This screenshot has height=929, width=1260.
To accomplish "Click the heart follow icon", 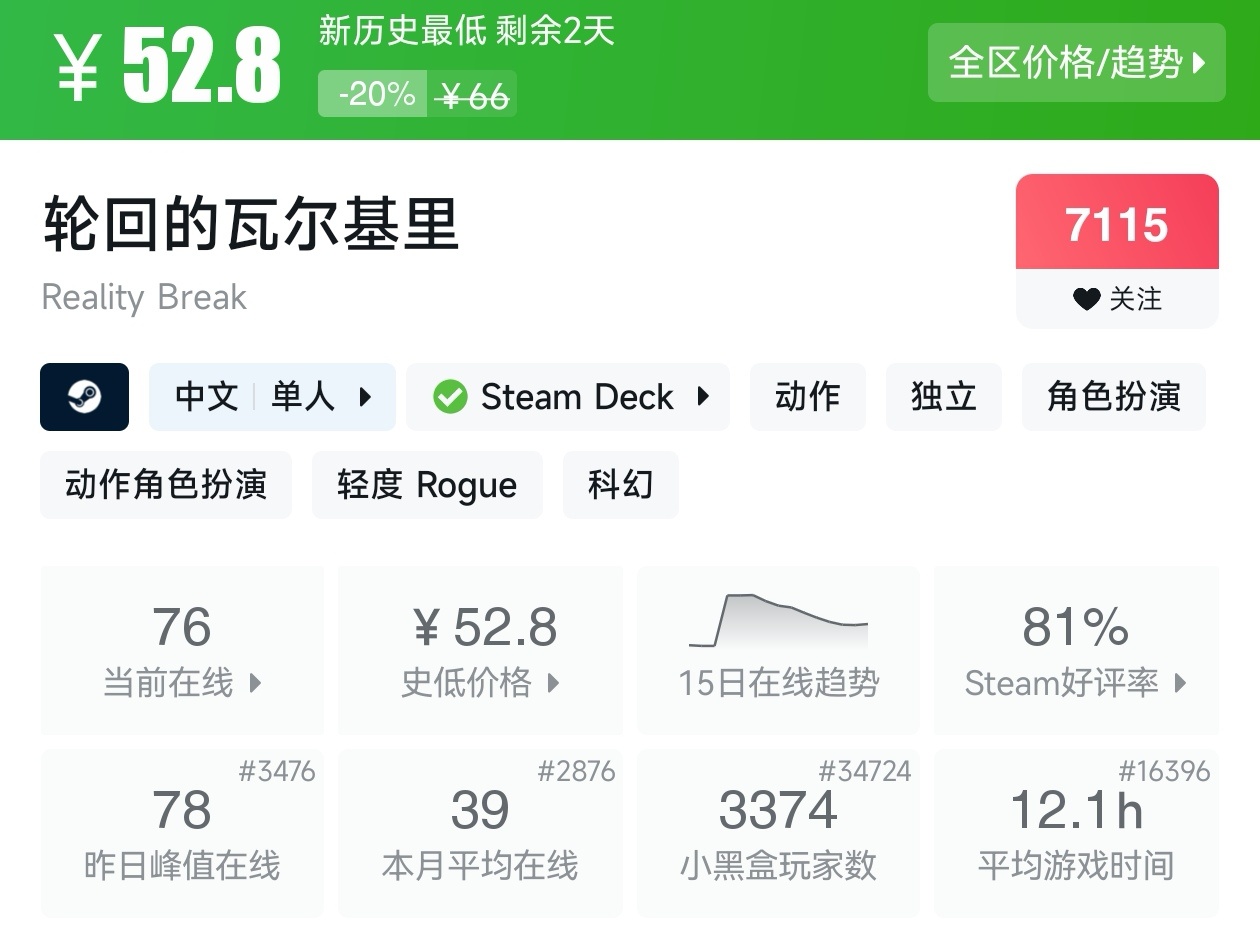I will click(1086, 298).
